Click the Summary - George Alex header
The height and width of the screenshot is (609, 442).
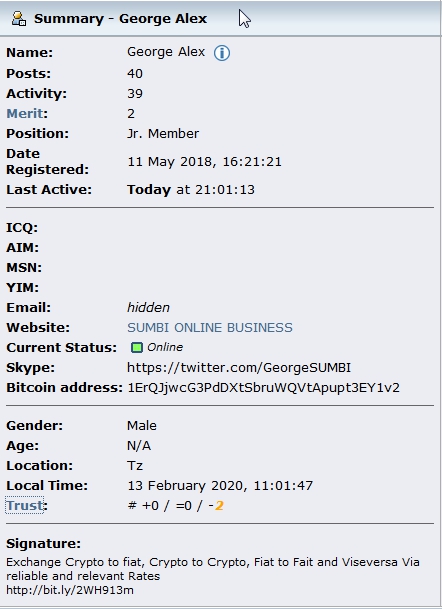click(120, 19)
